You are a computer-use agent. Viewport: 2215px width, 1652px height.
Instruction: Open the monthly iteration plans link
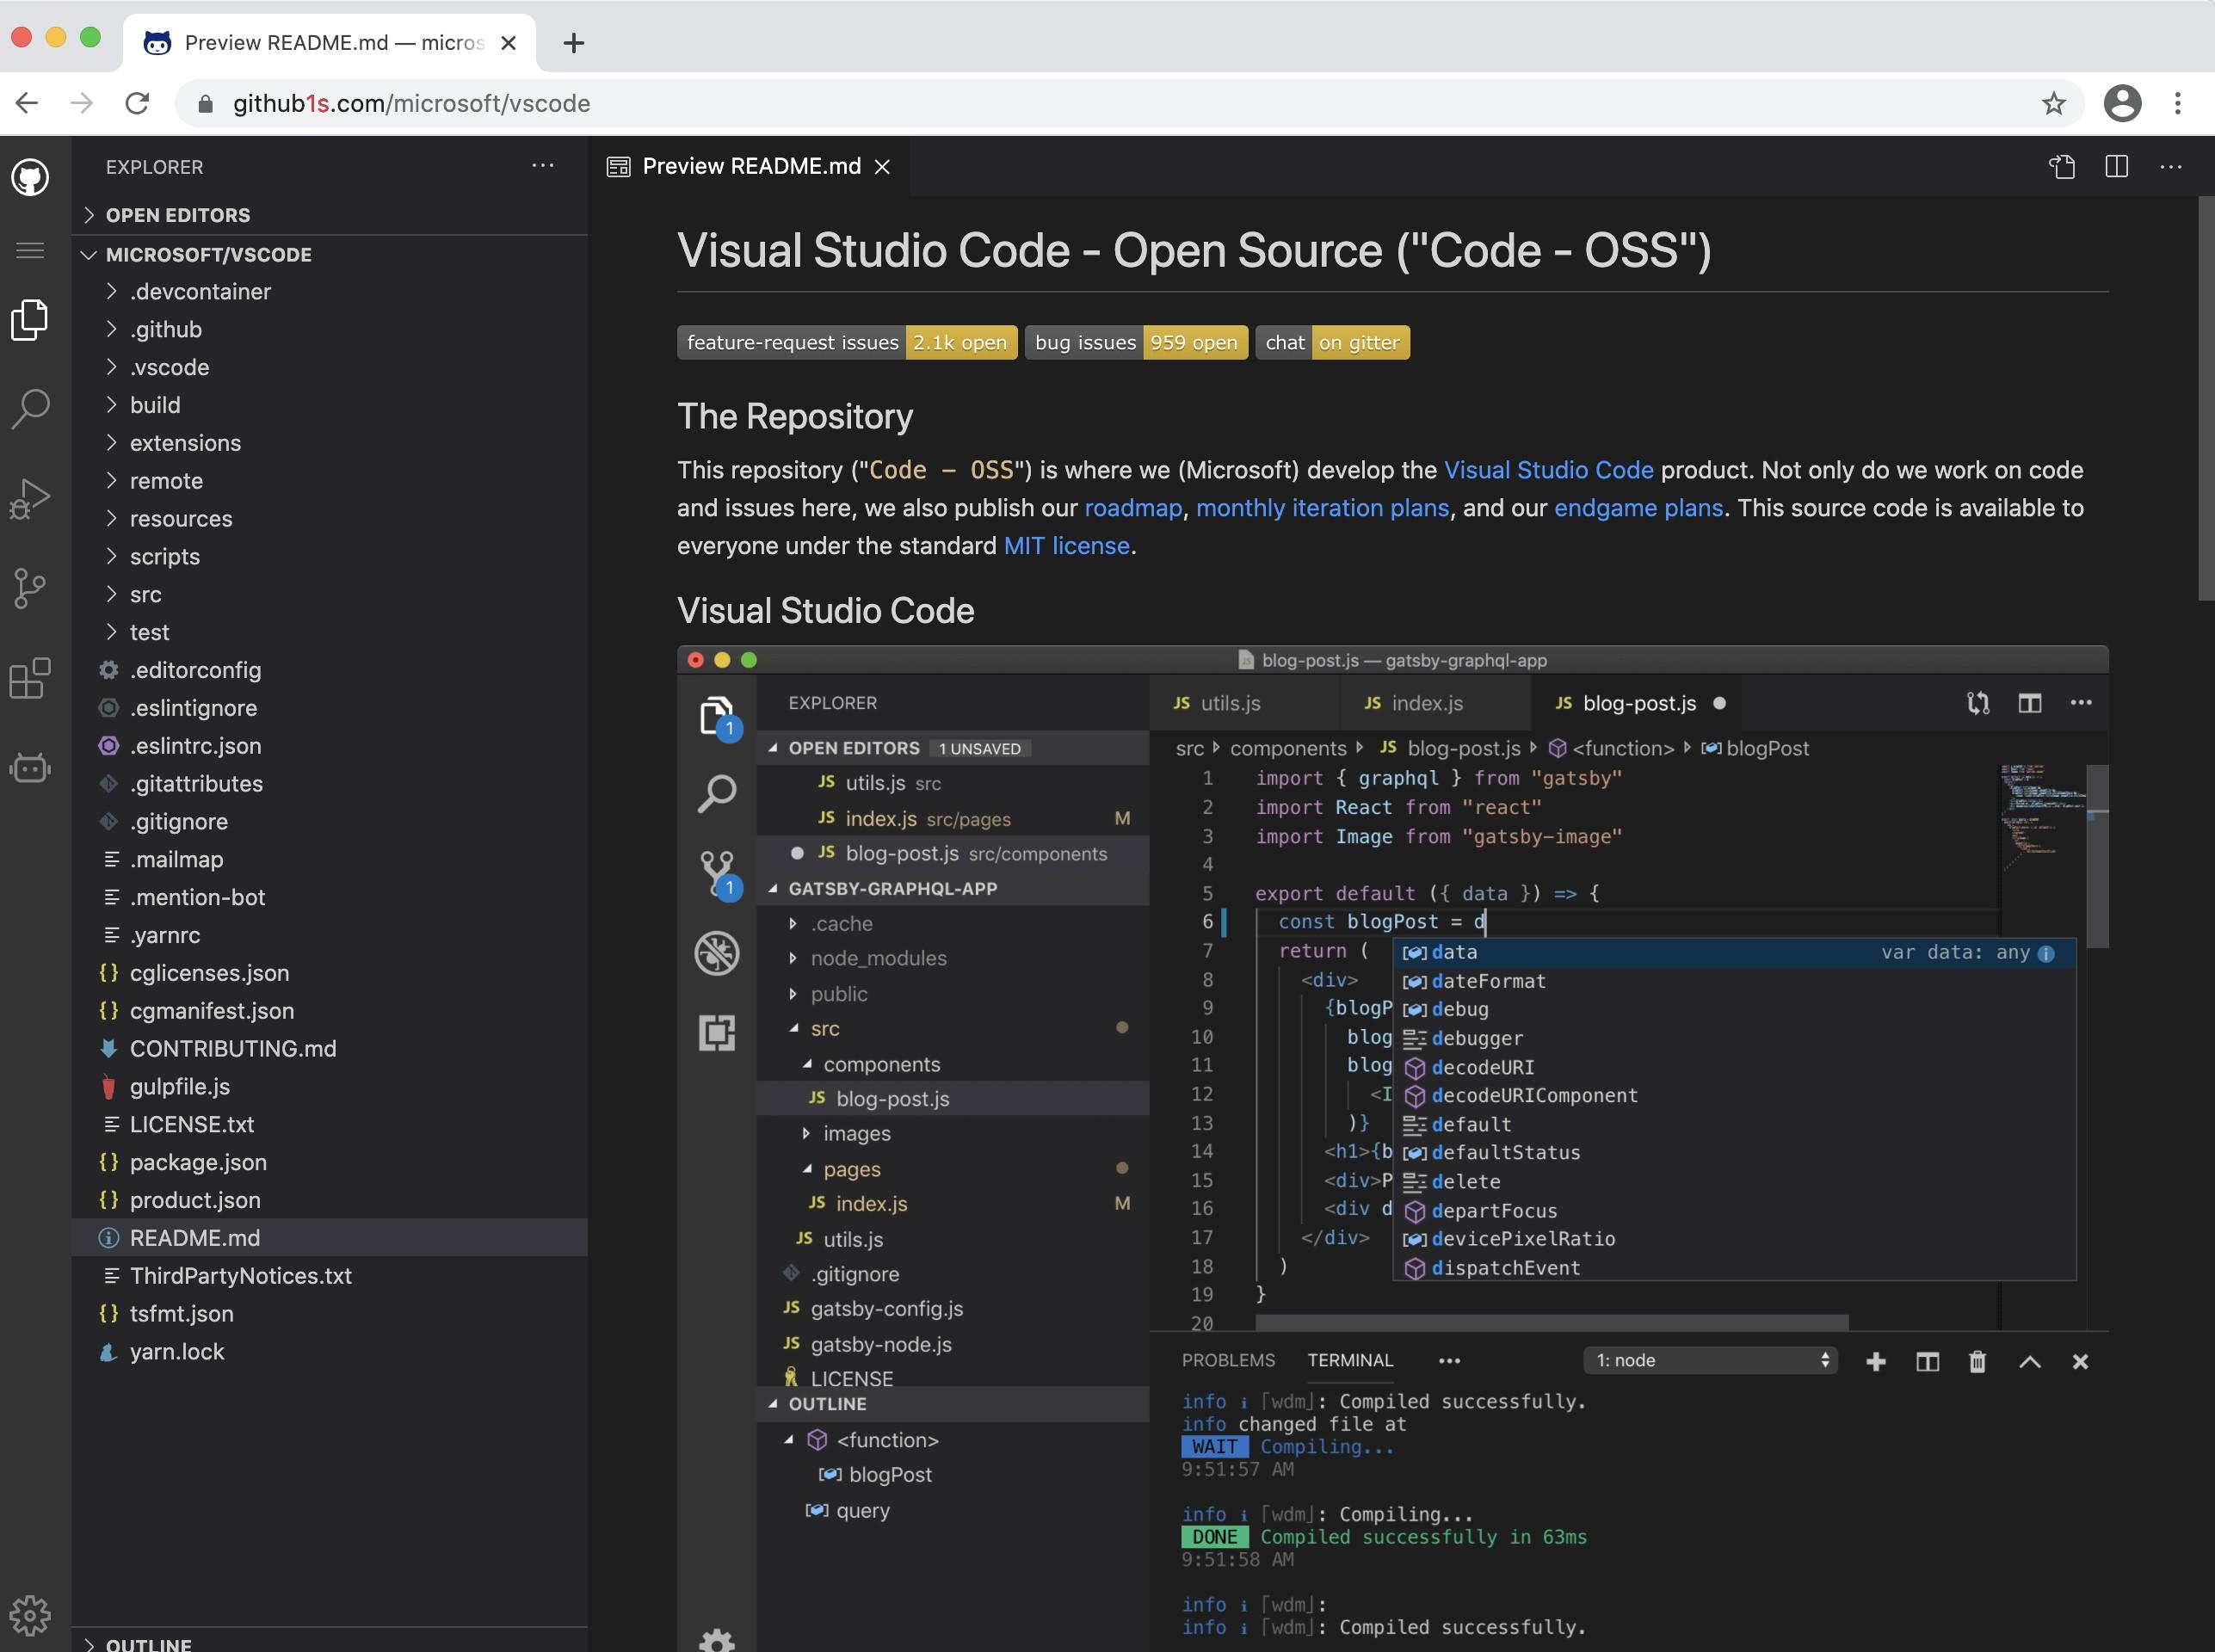click(1322, 508)
